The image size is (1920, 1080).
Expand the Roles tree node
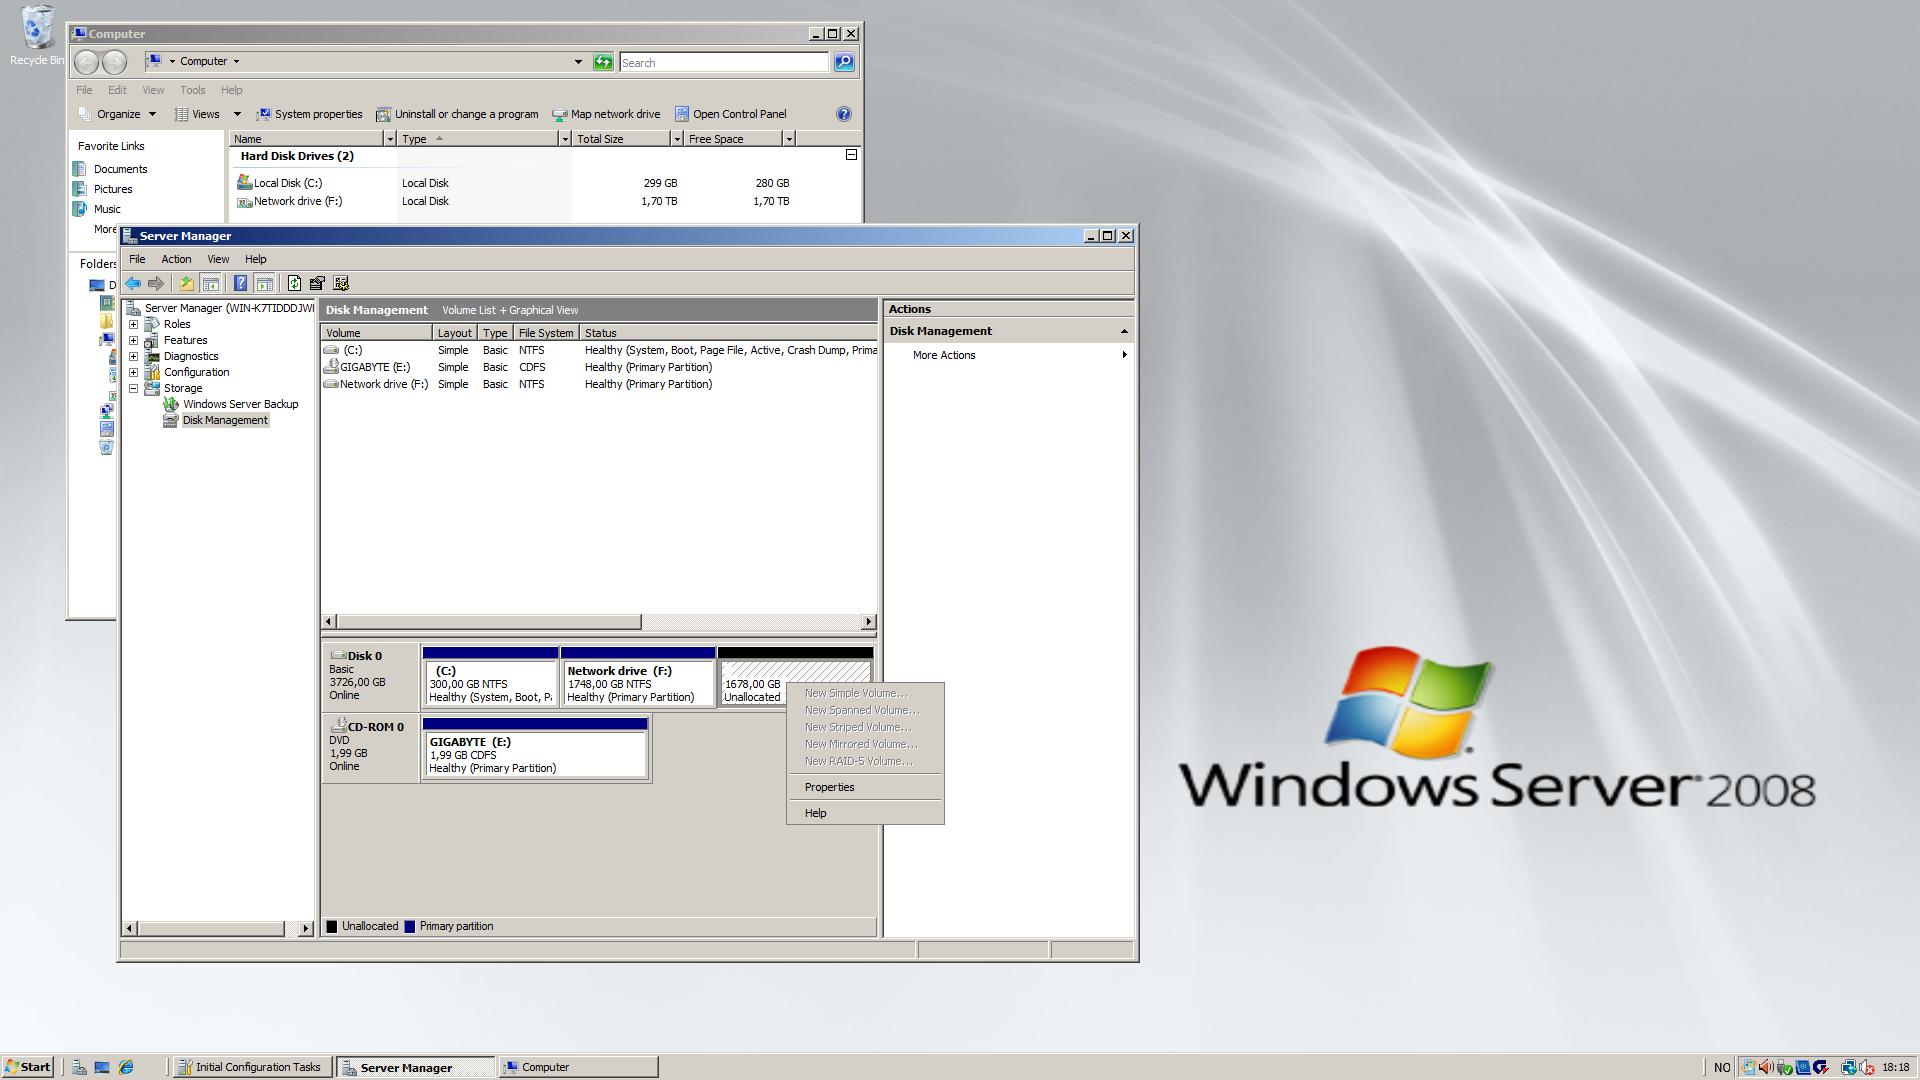(134, 324)
